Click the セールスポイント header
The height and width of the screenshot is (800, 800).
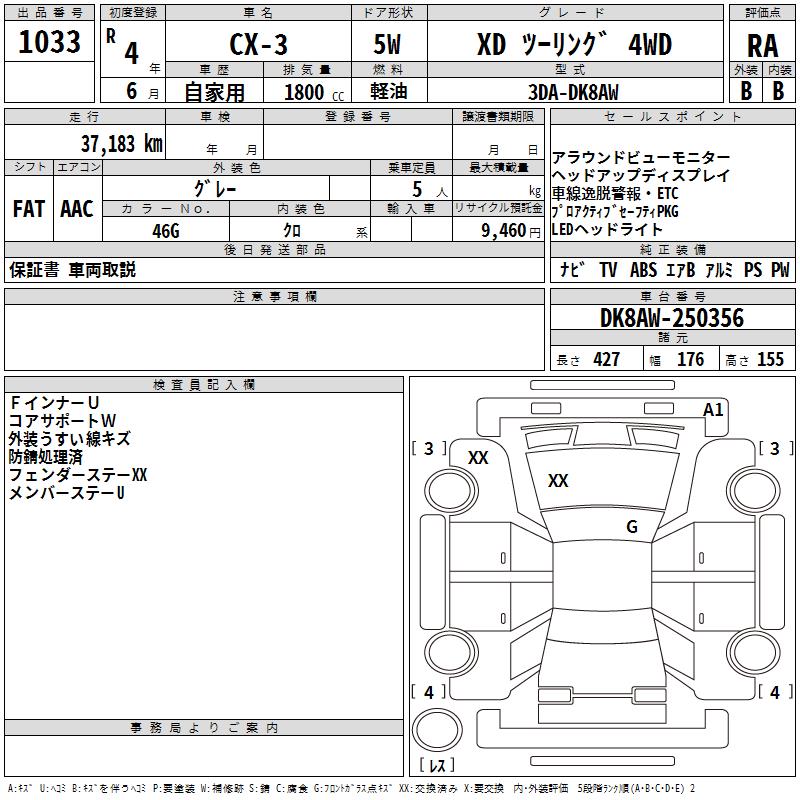point(672,116)
